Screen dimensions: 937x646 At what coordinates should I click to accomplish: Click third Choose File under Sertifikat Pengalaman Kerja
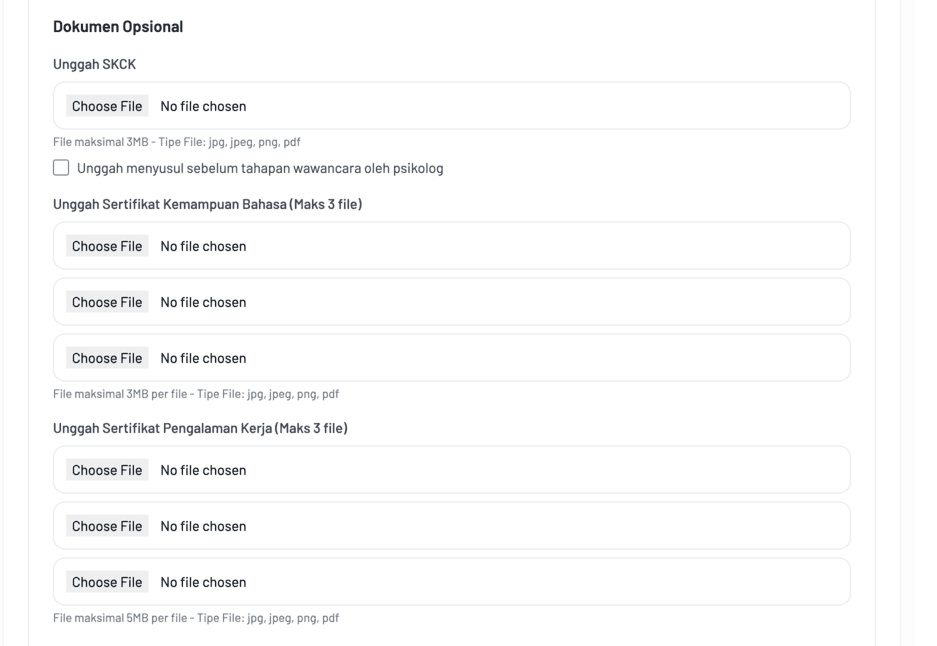[107, 582]
